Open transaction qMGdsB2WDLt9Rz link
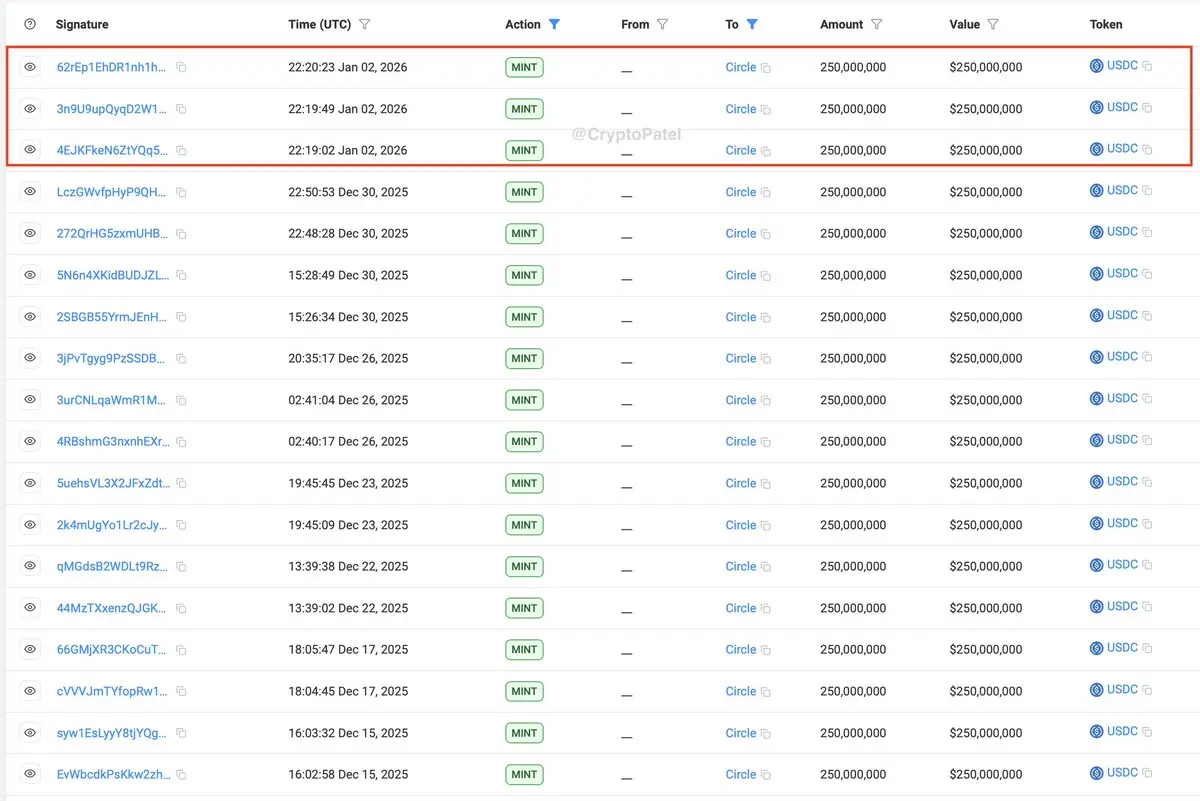The image size is (1200, 801). pyautogui.click(x=112, y=566)
